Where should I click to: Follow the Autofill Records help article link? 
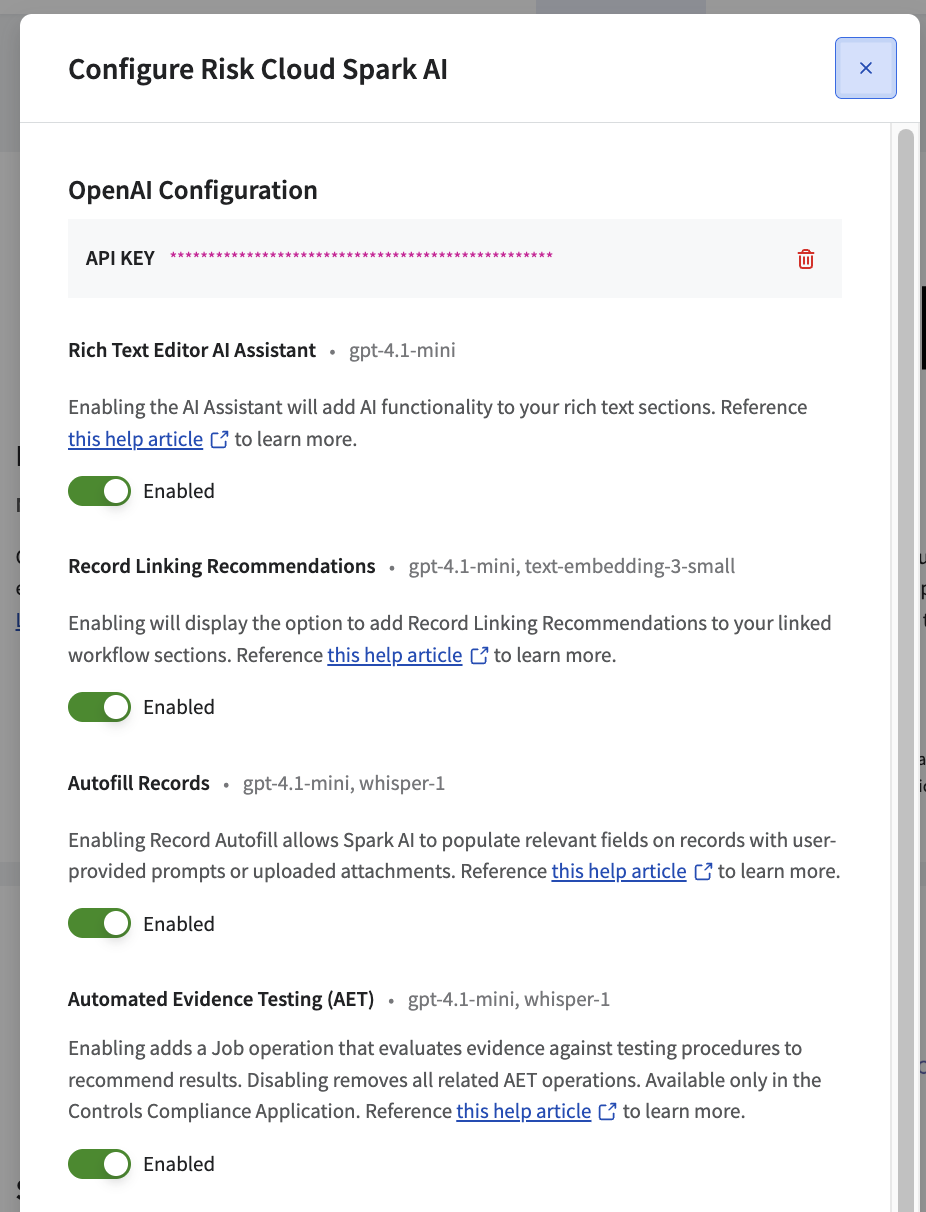tap(619, 872)
